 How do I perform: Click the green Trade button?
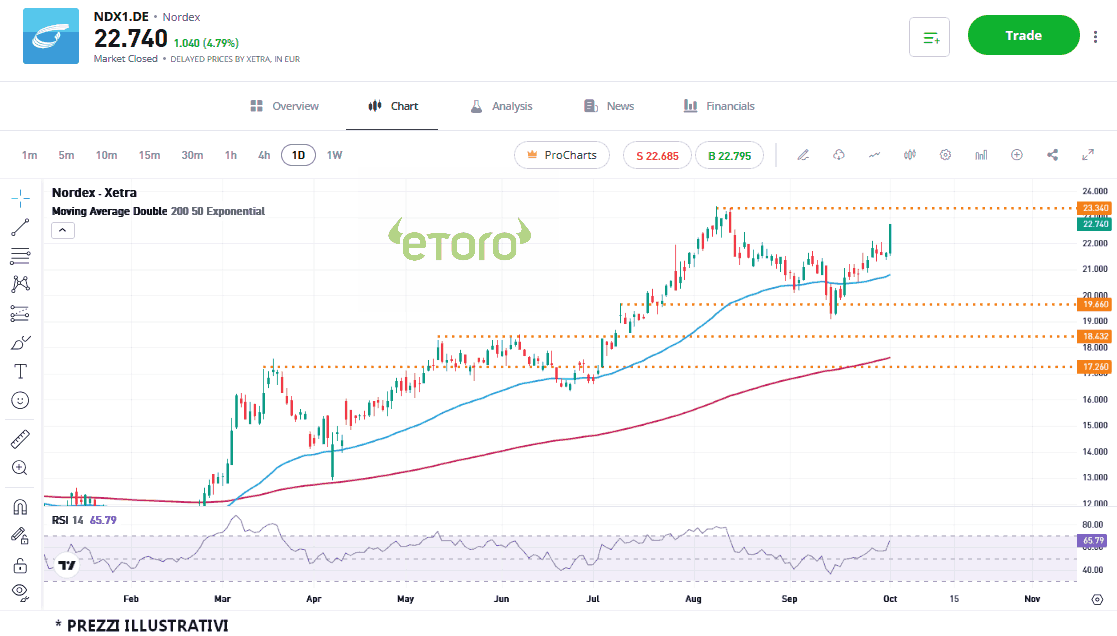pos(1023,36)
